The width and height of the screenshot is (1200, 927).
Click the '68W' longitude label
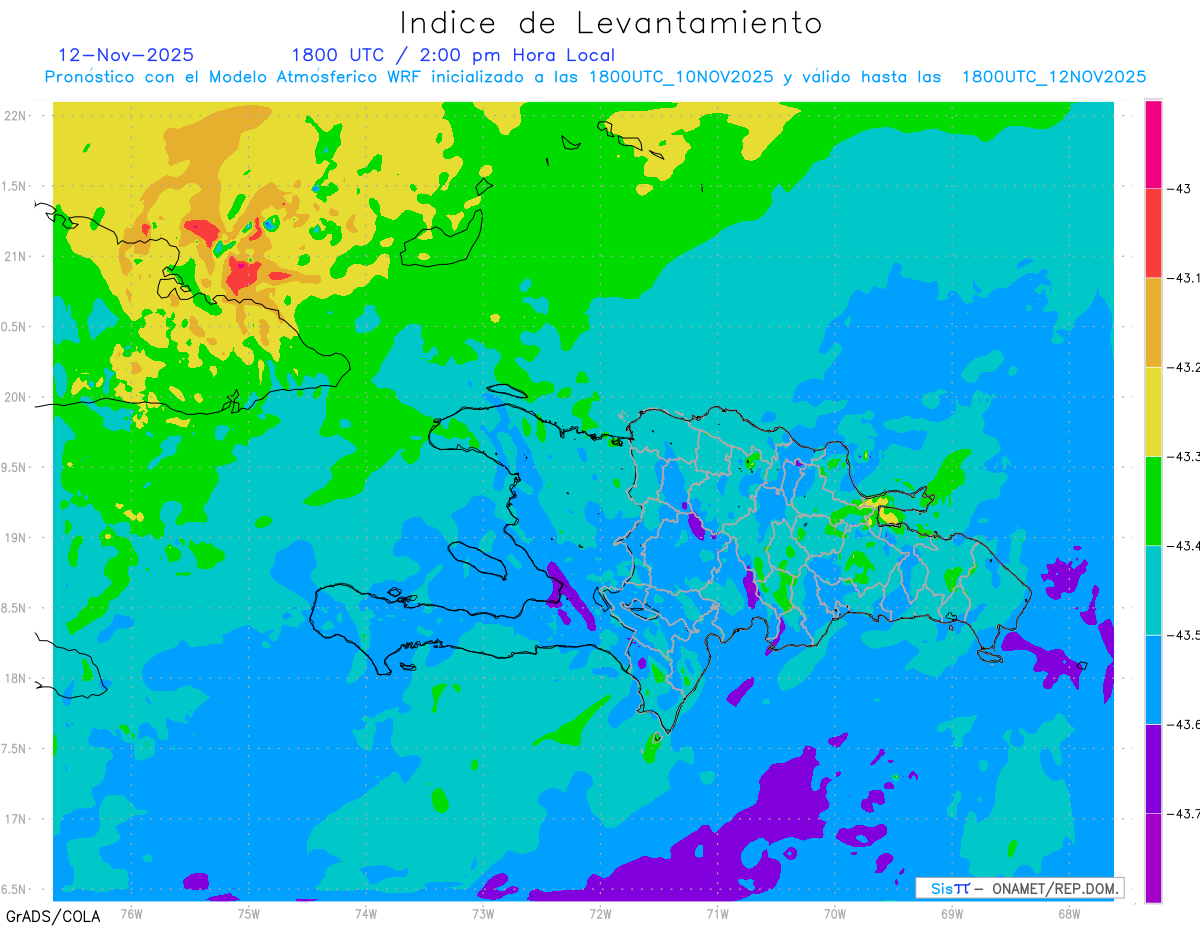click(x=1069, y=913)
